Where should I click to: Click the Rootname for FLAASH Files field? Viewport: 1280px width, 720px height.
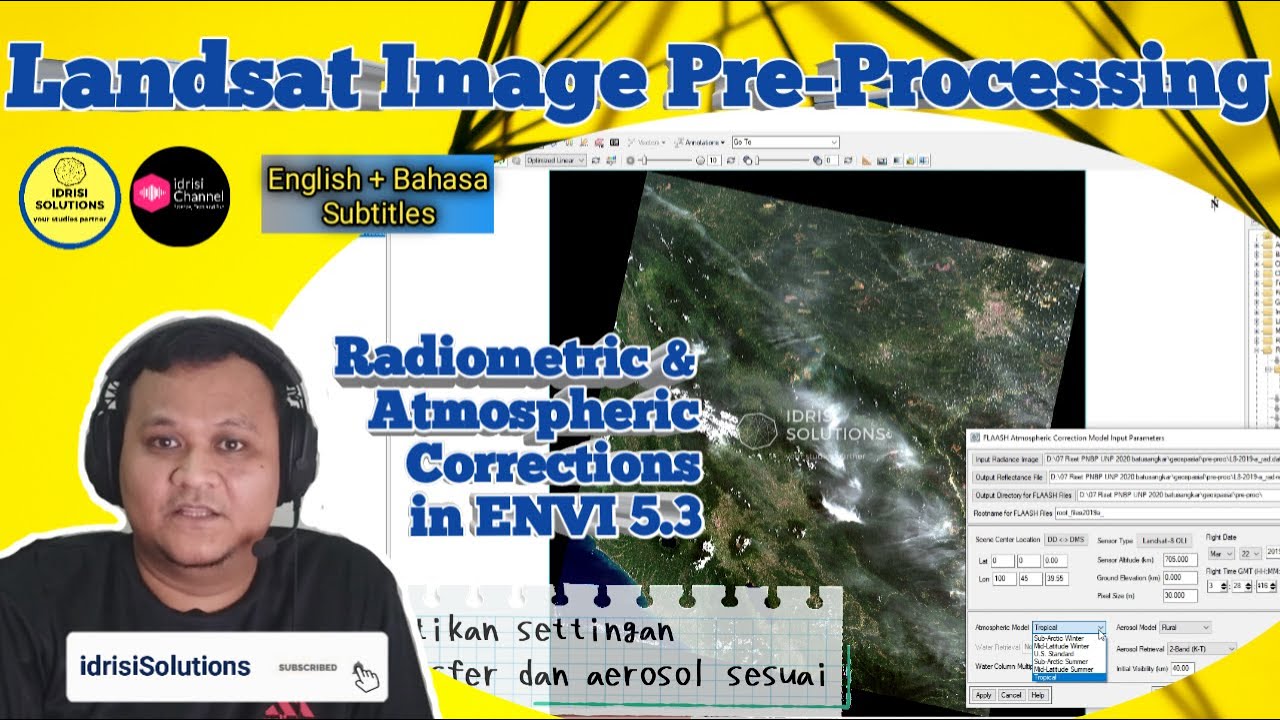tap(1167, 513)
